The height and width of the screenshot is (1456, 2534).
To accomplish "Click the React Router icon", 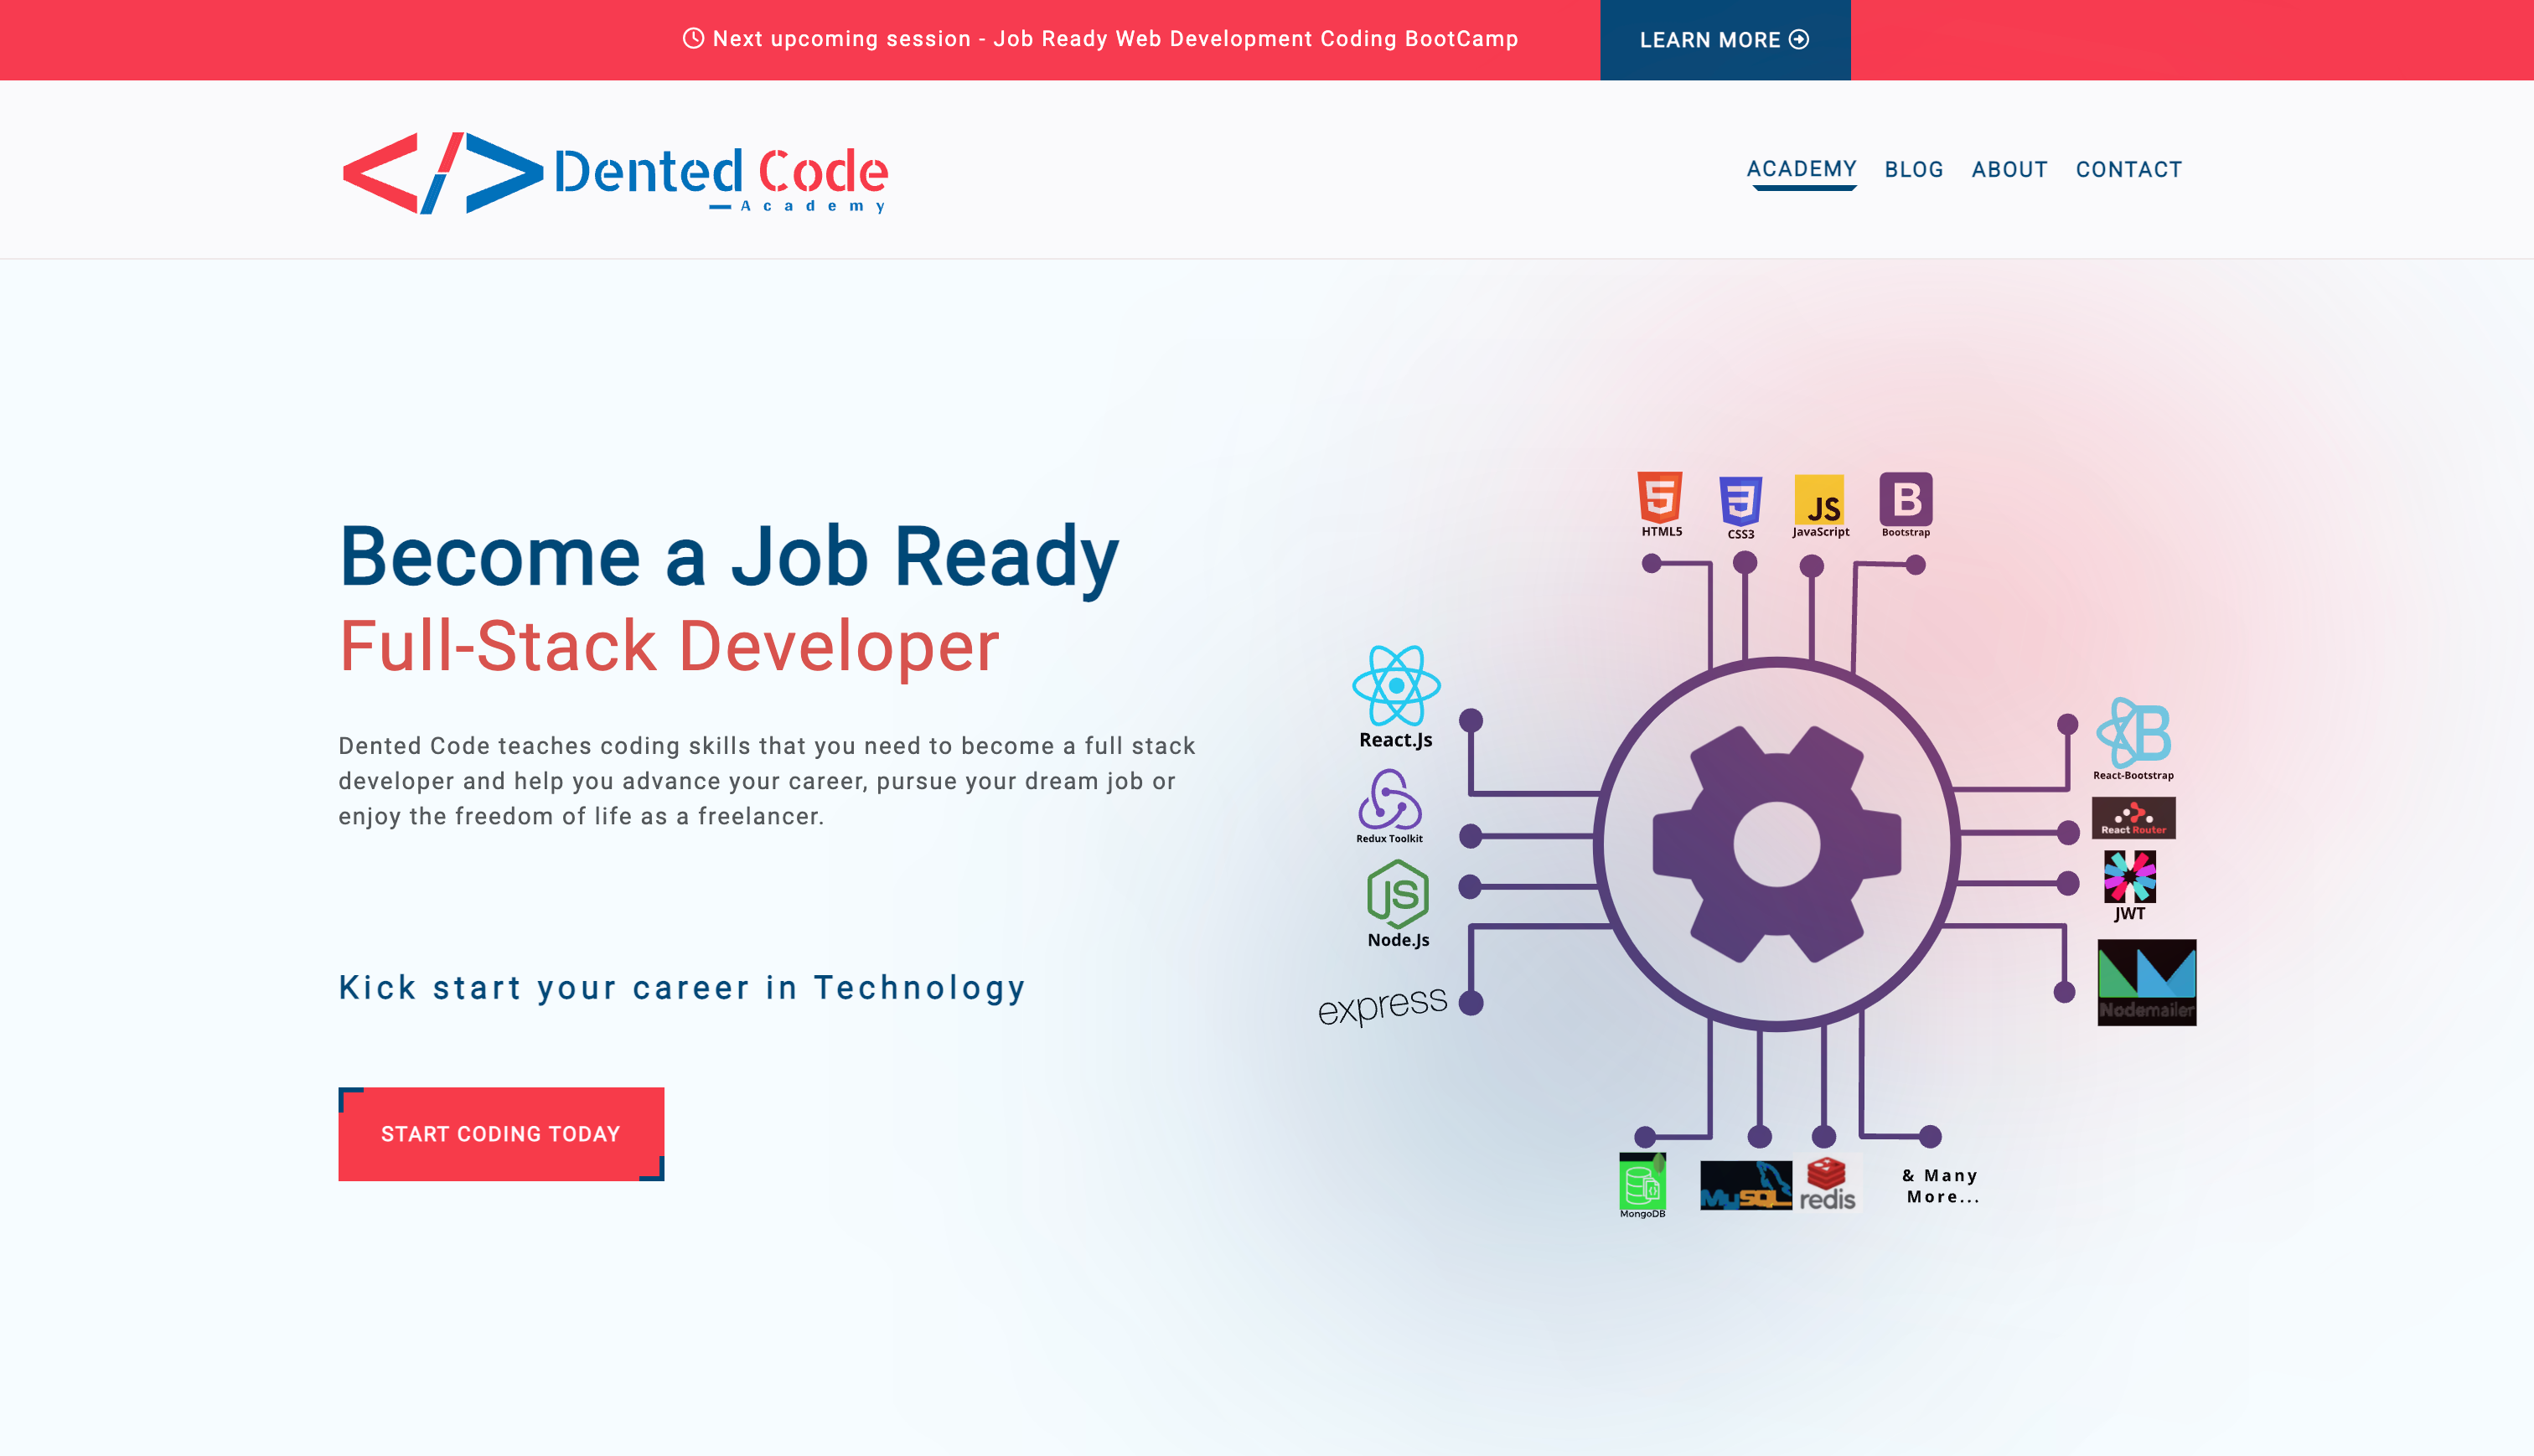I will click(2133, 818).
